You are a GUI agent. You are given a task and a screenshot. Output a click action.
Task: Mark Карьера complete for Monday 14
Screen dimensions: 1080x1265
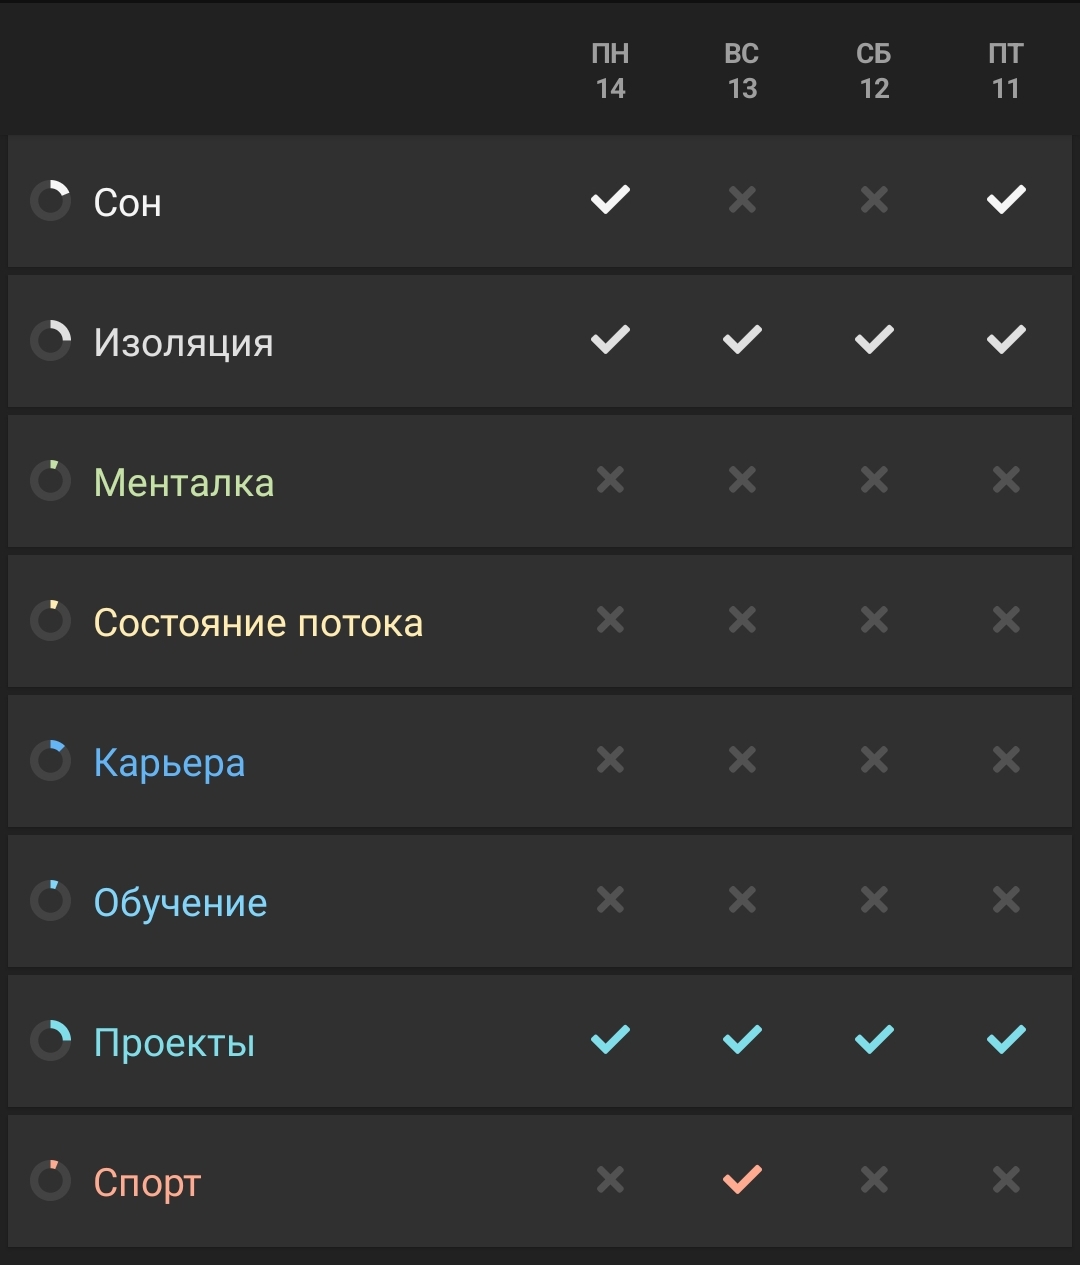coord(610,760)
